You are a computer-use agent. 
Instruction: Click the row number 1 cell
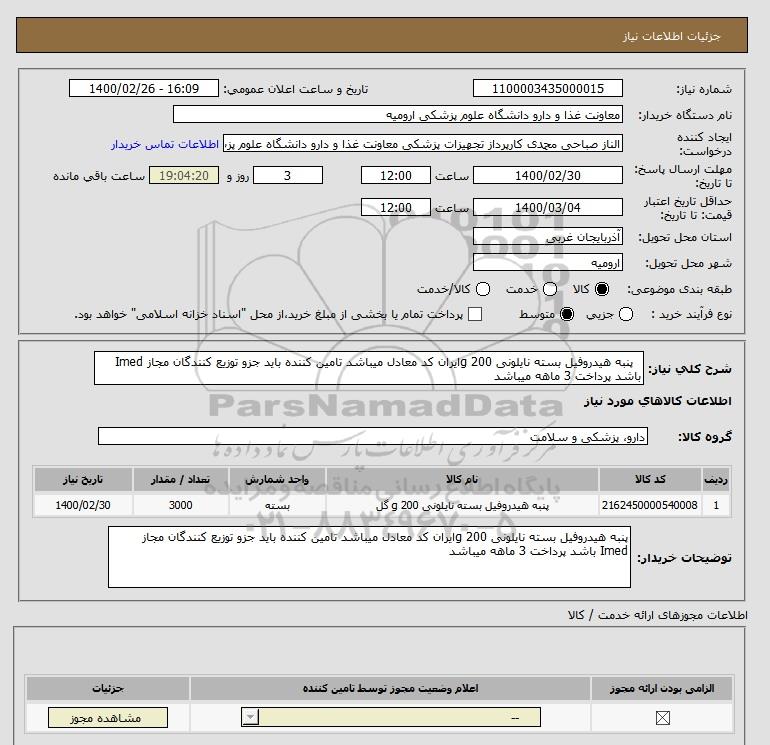pos(716,505)
